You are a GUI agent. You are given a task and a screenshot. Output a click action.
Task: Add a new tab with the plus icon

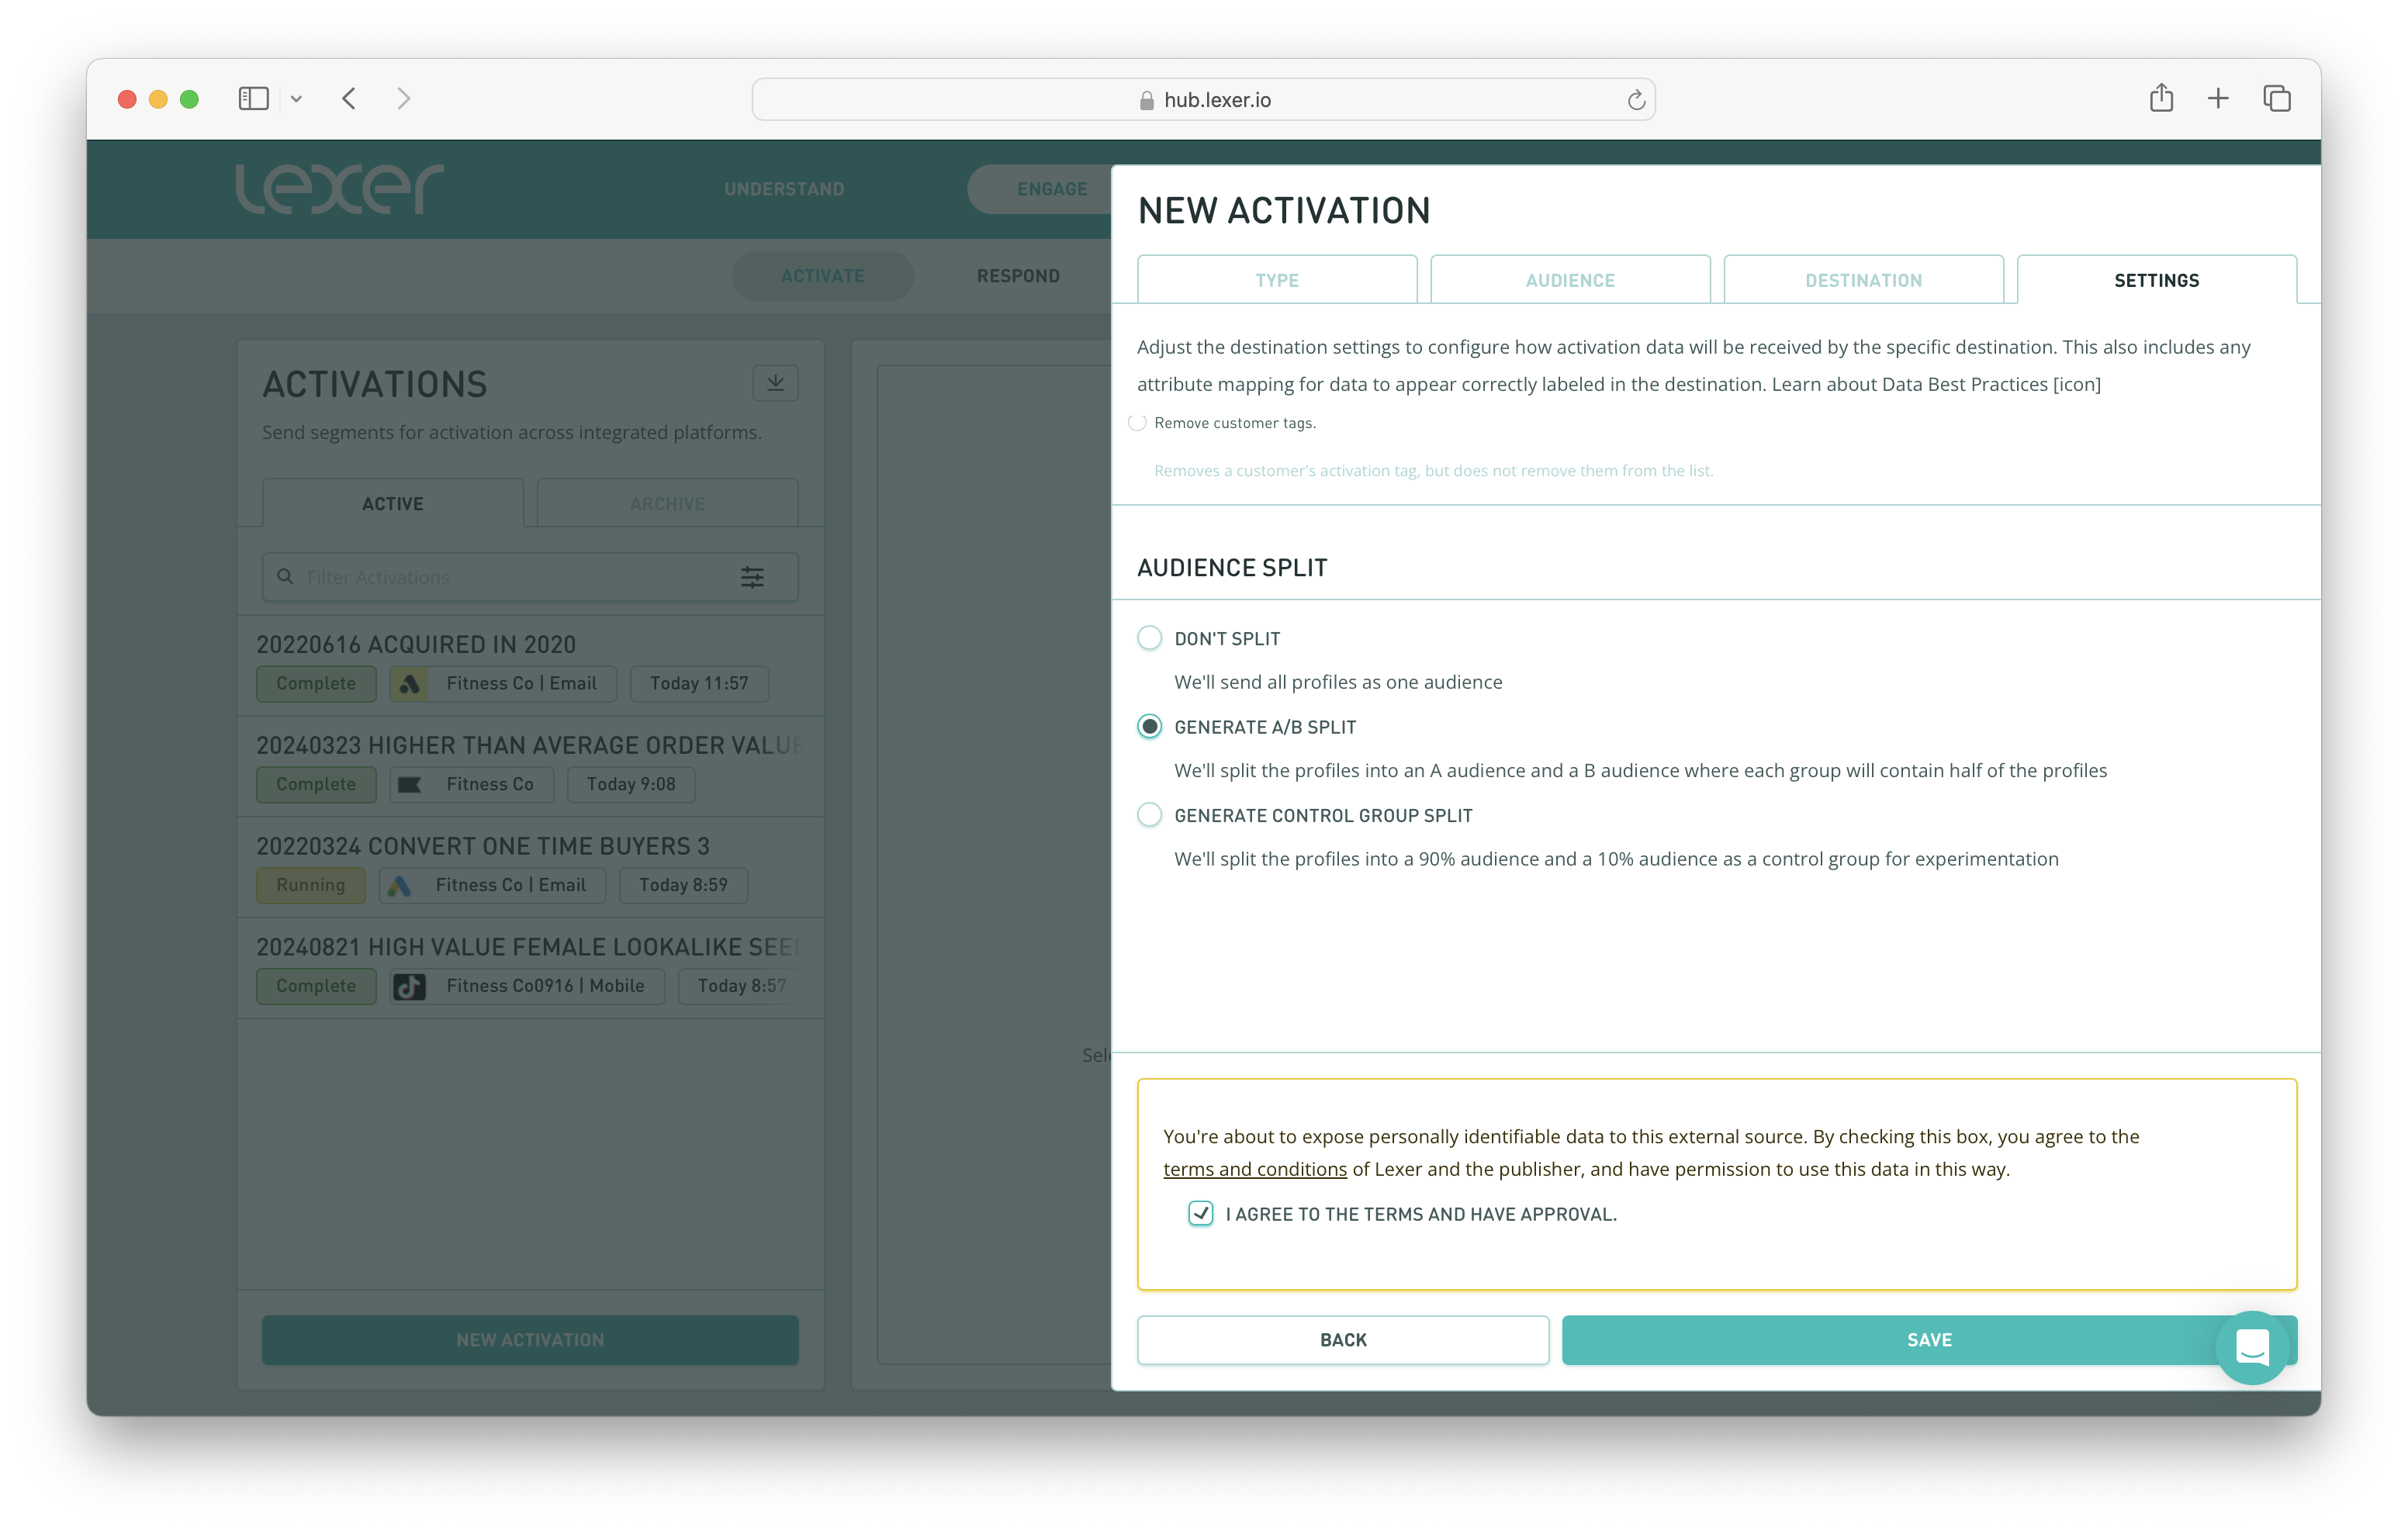pyautogui.click(x=2218, y=98)
